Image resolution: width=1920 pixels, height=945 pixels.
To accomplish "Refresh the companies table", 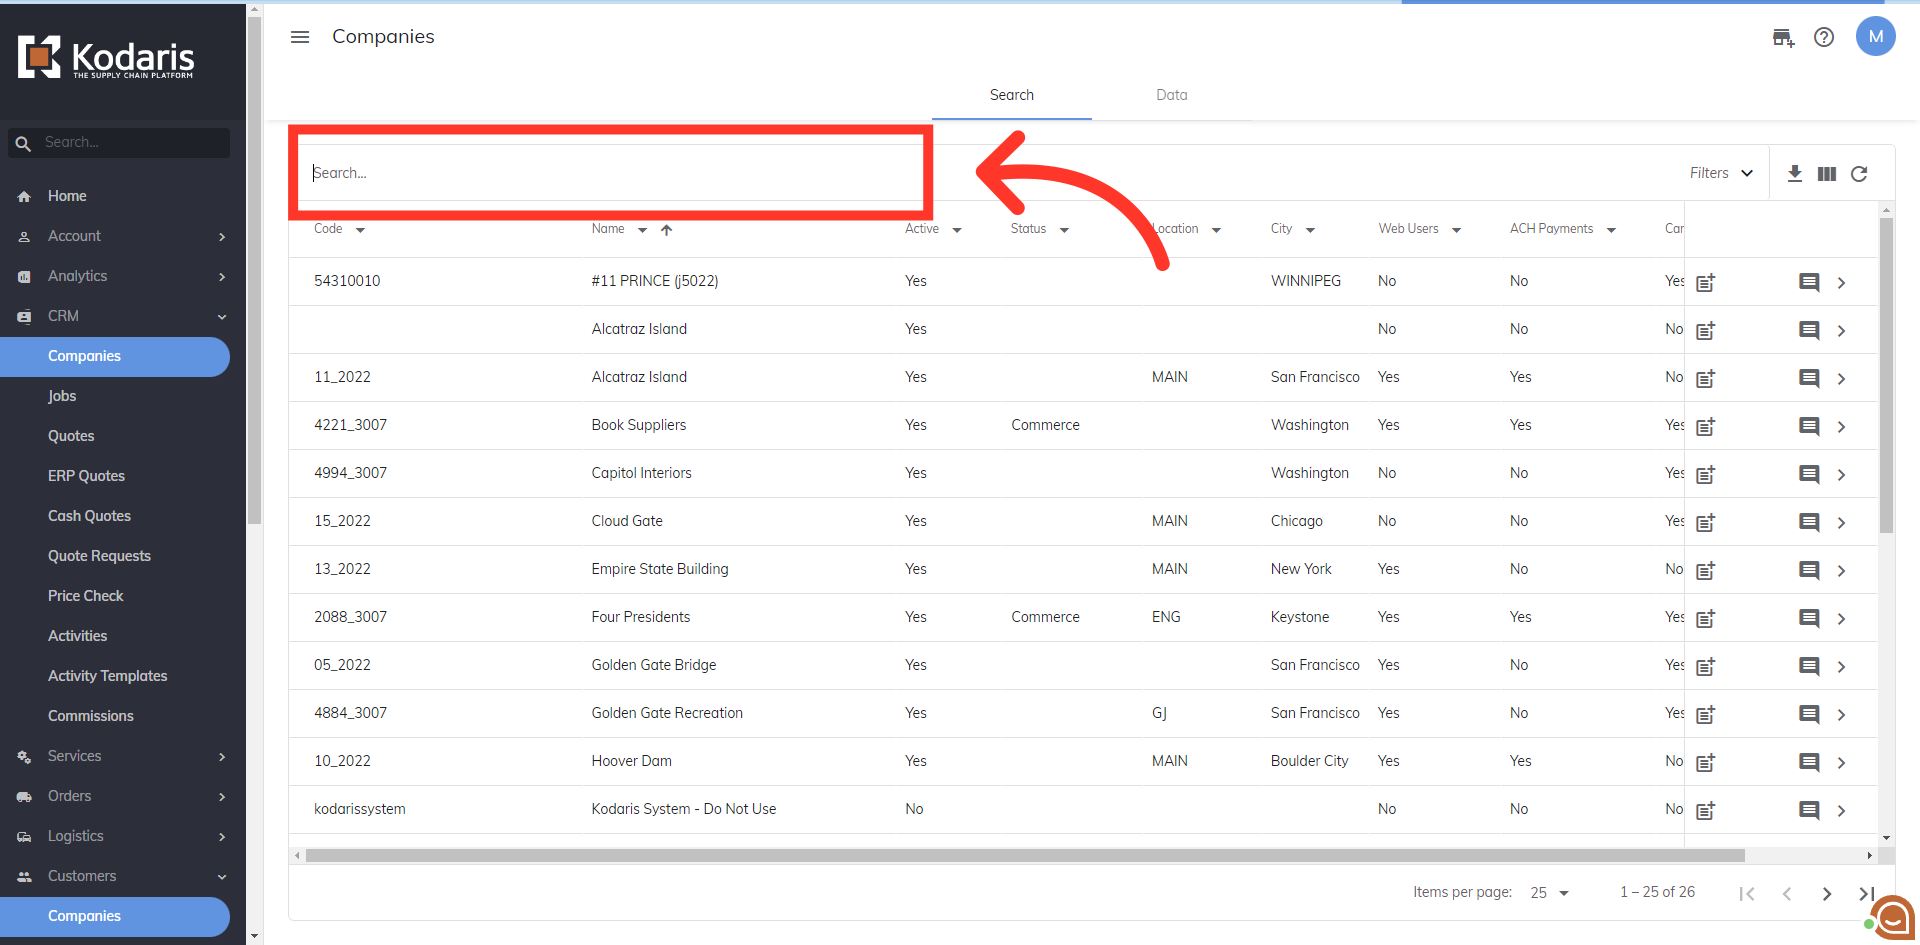I will tap(1859, 174).
